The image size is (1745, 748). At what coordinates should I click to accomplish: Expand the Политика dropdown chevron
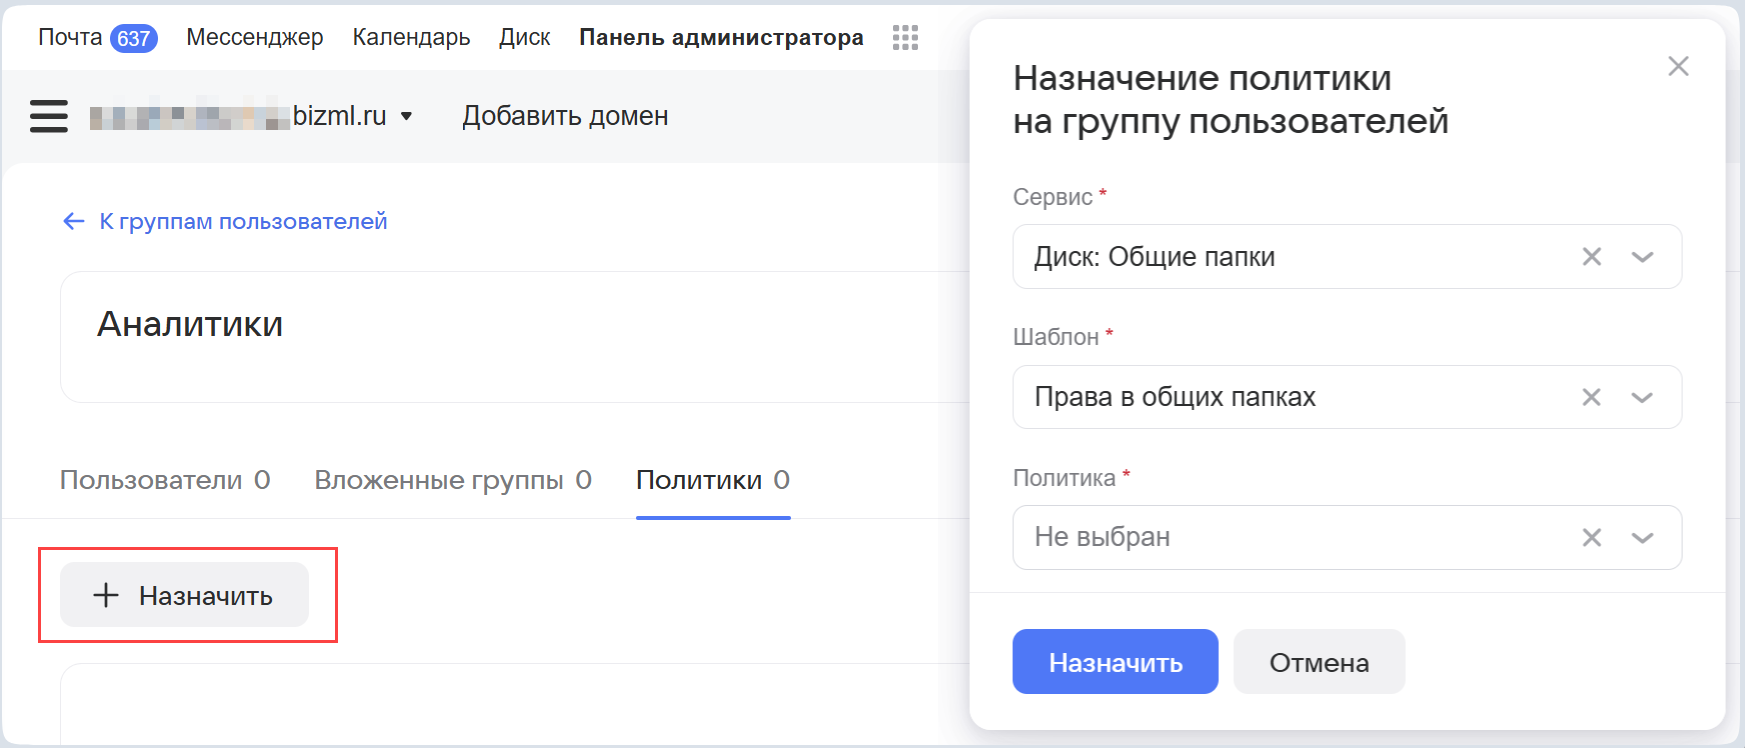pyautogui.click(x=1642, y=538)
